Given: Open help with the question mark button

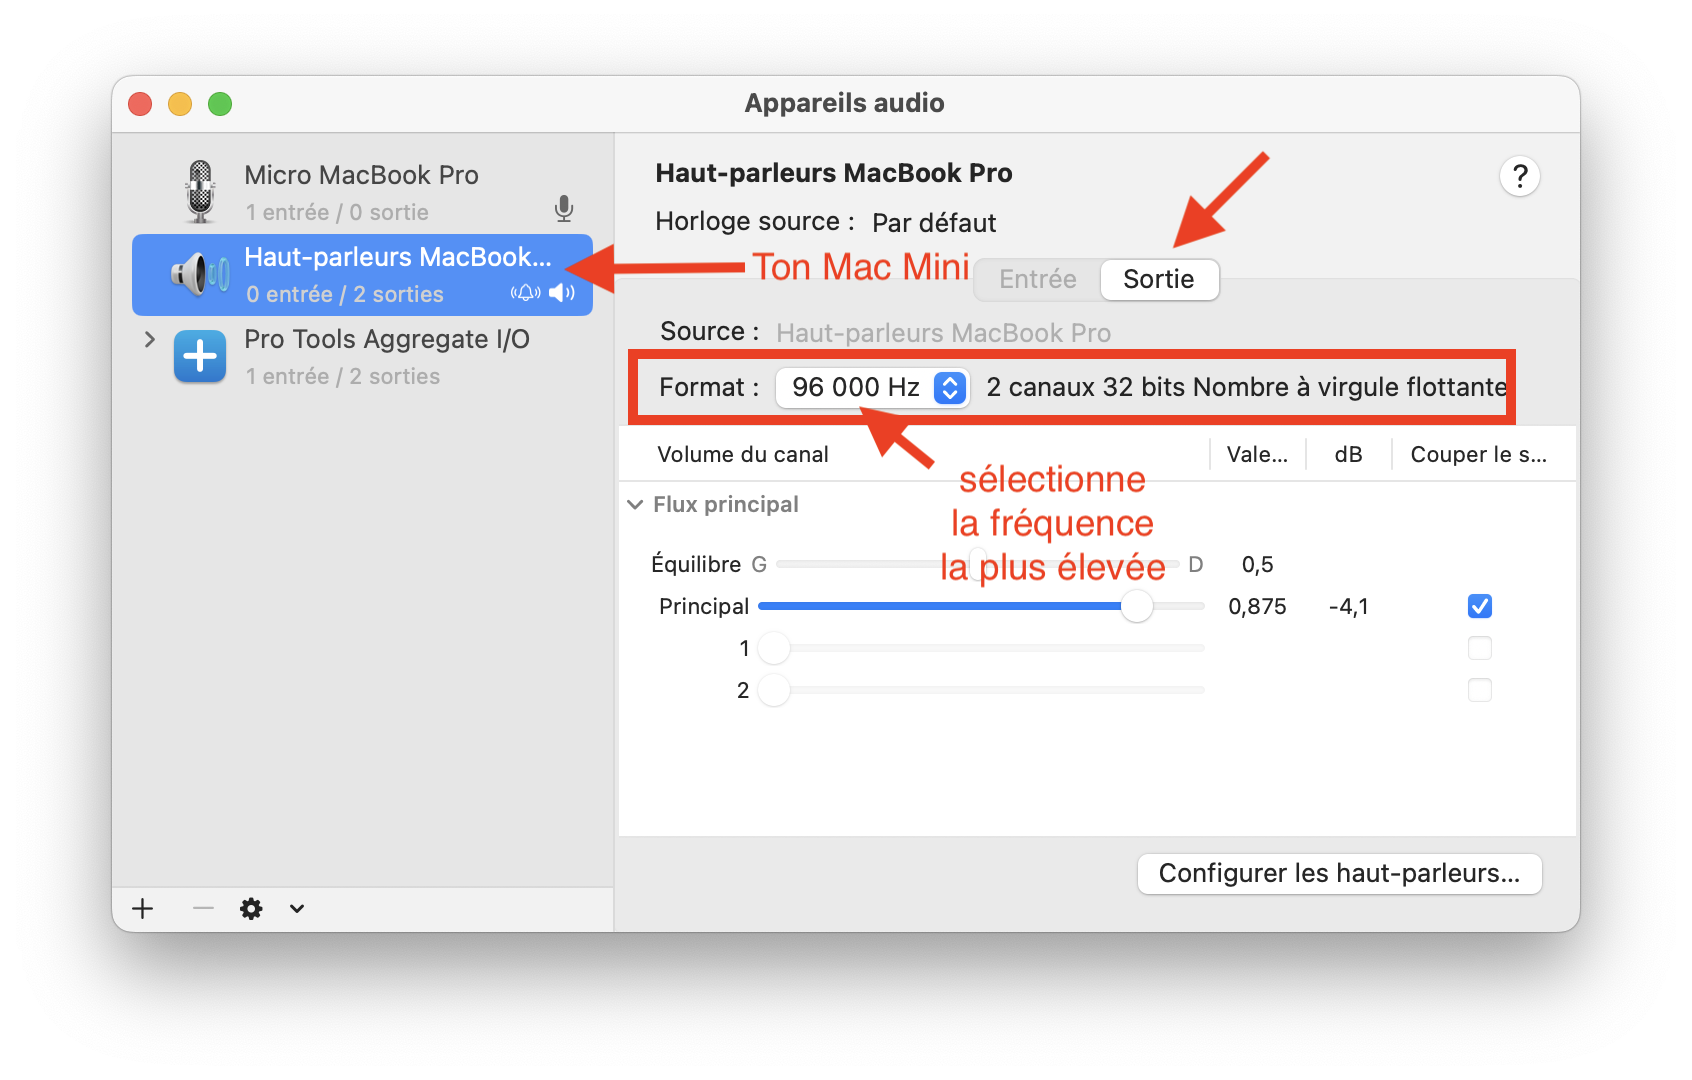Looking at the screenshot, I should [x=1519, y=177].
